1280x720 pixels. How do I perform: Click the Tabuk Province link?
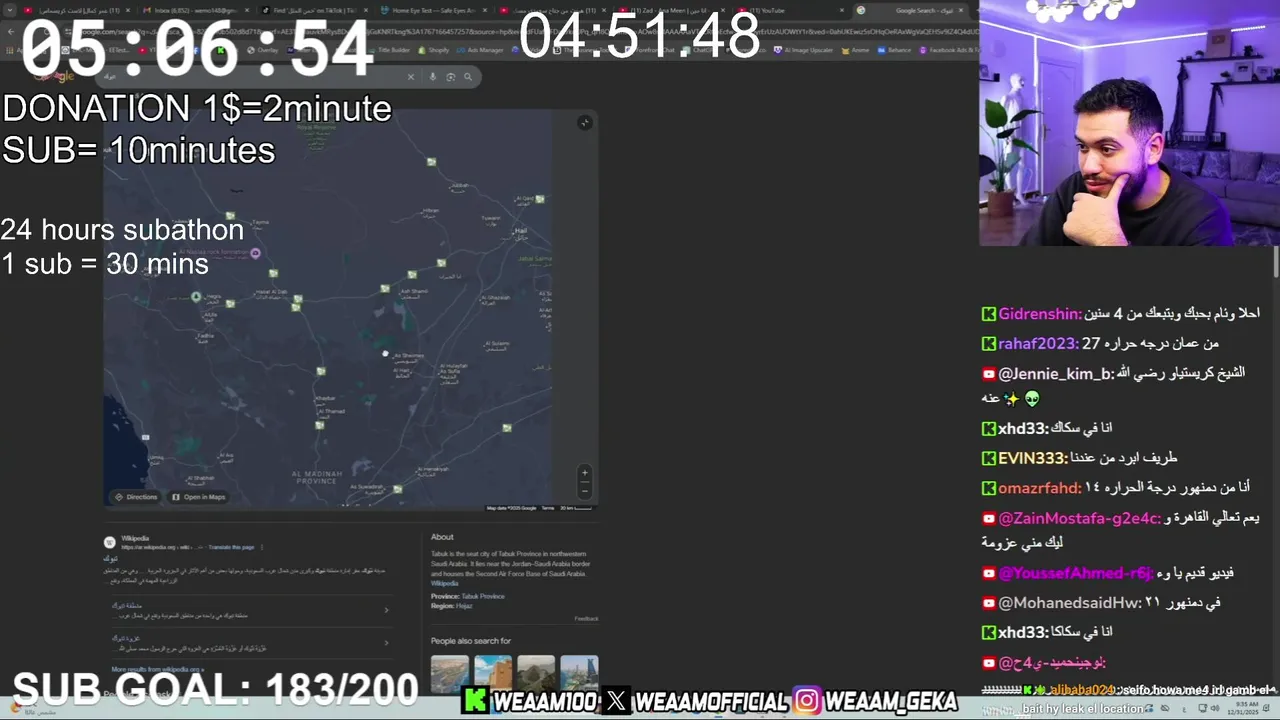(x=483, y=596)
